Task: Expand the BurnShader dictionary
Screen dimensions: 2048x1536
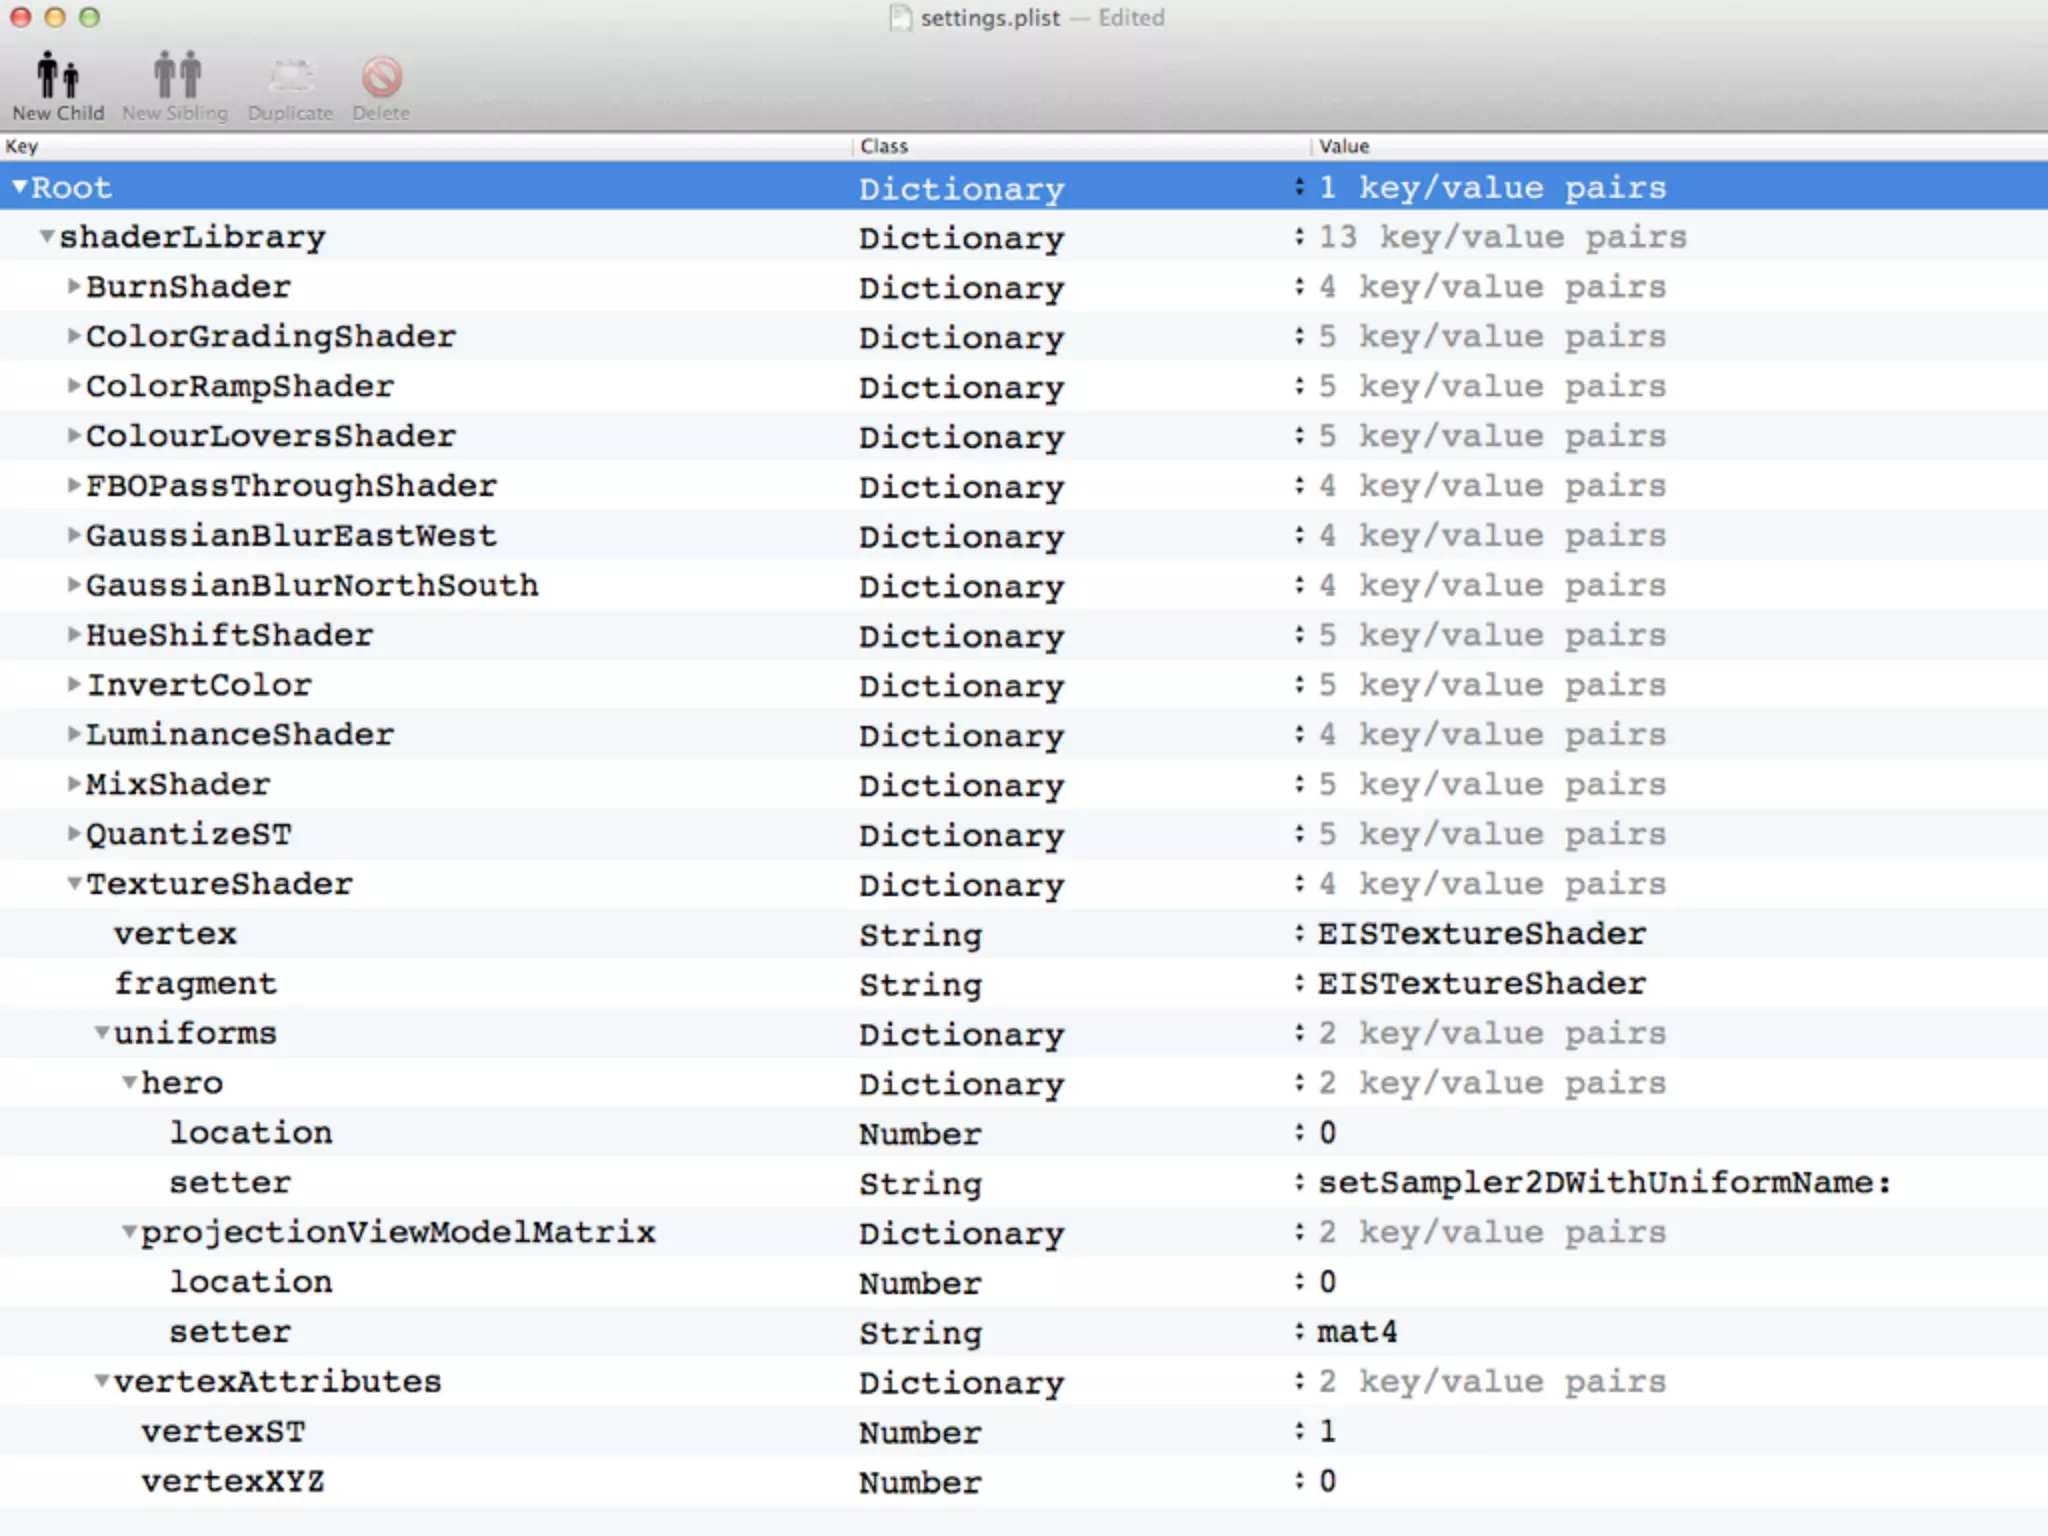Action: point(73,286)
